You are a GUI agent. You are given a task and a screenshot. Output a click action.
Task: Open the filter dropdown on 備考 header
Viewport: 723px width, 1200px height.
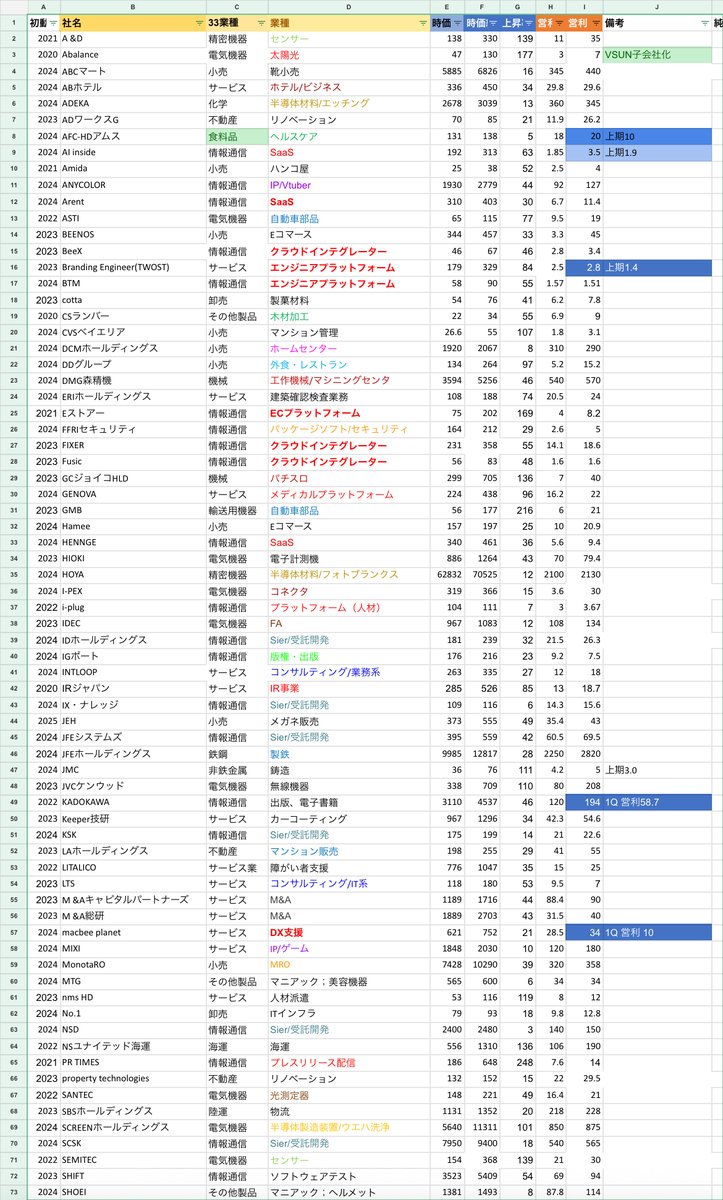[x=703, y=22]
